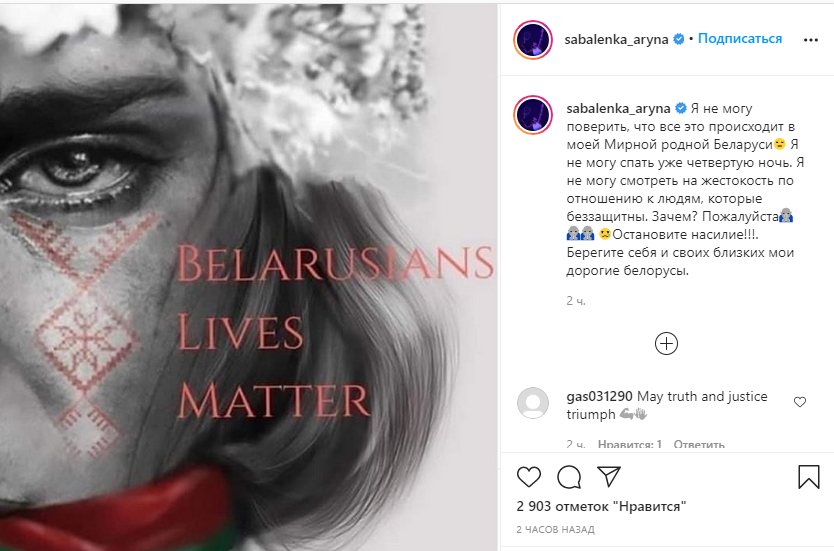Click Ответить to reply to comment
The height and width of the screenshot is (551, 834).
699,444
